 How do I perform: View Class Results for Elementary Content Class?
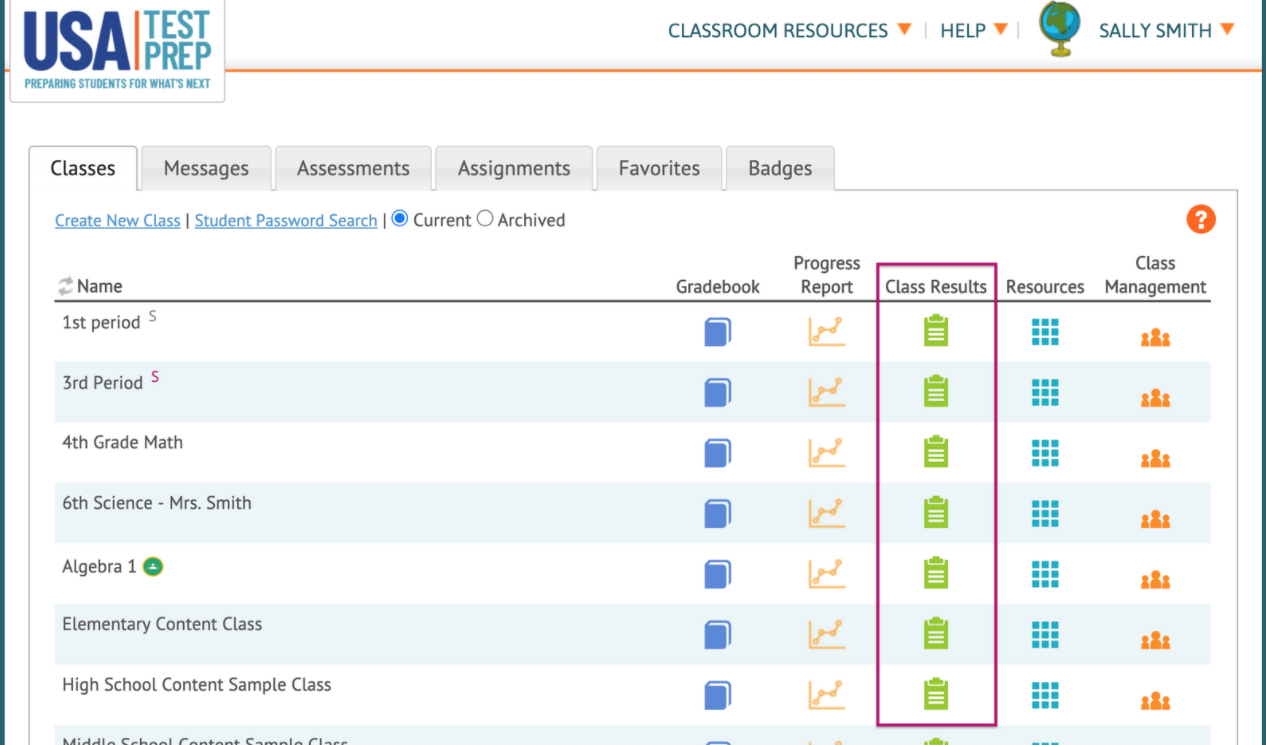point(936,634)
